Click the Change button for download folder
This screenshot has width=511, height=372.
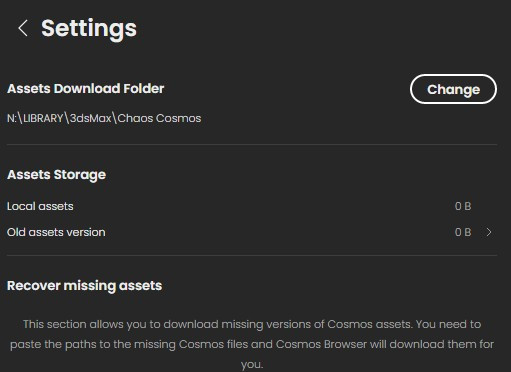pos(453,89)
